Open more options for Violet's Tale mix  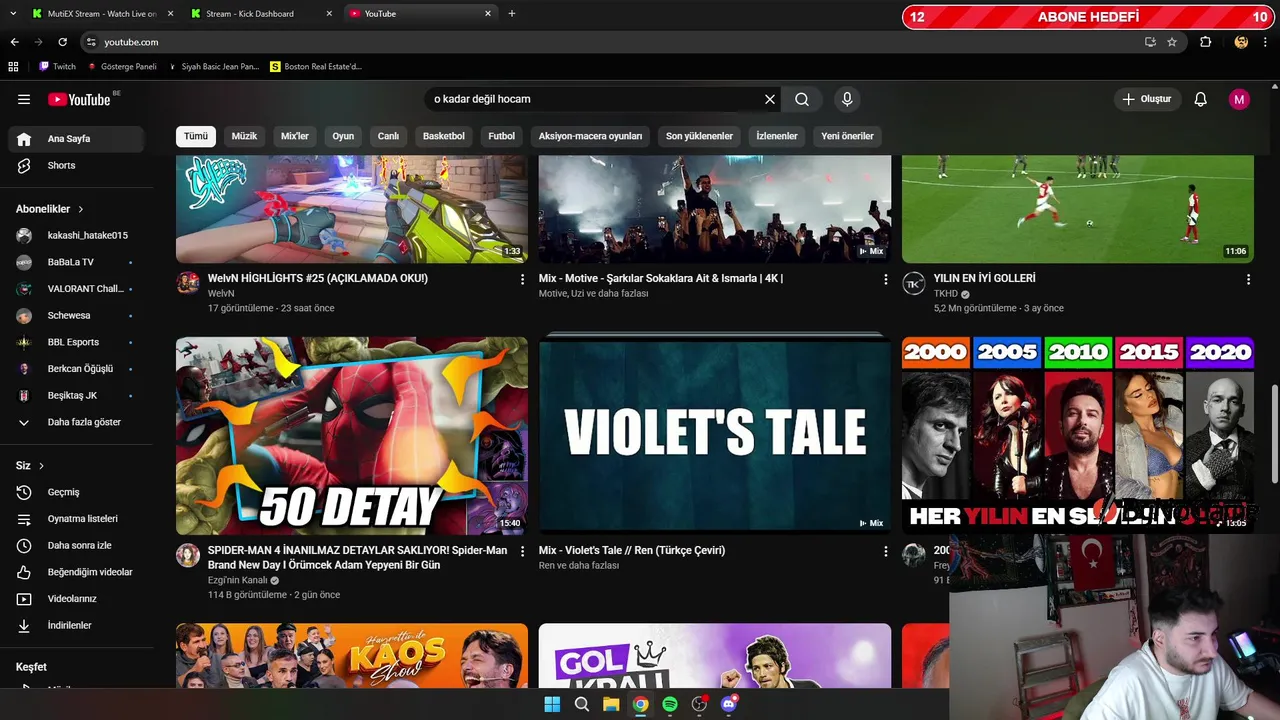coord(885,552)
